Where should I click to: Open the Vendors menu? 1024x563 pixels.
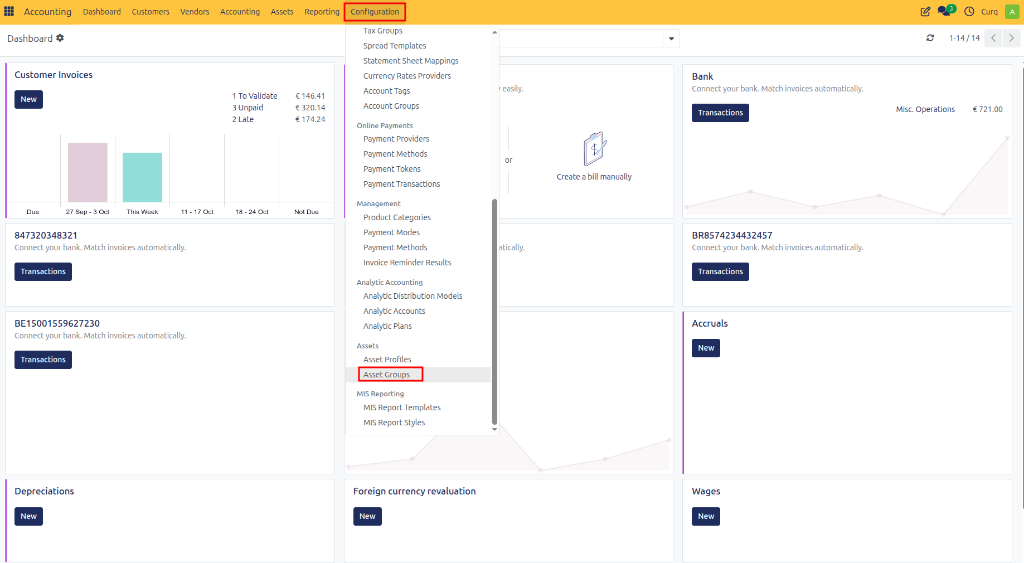click(195, 12)
